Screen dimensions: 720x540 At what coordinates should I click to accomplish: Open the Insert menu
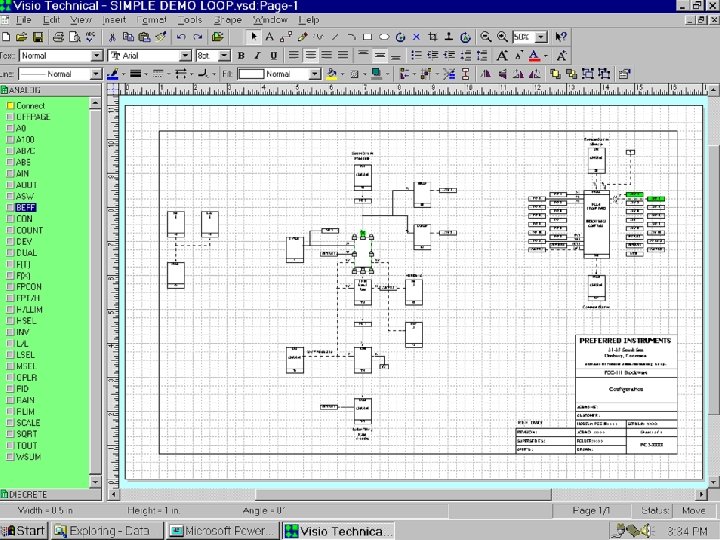114,20
